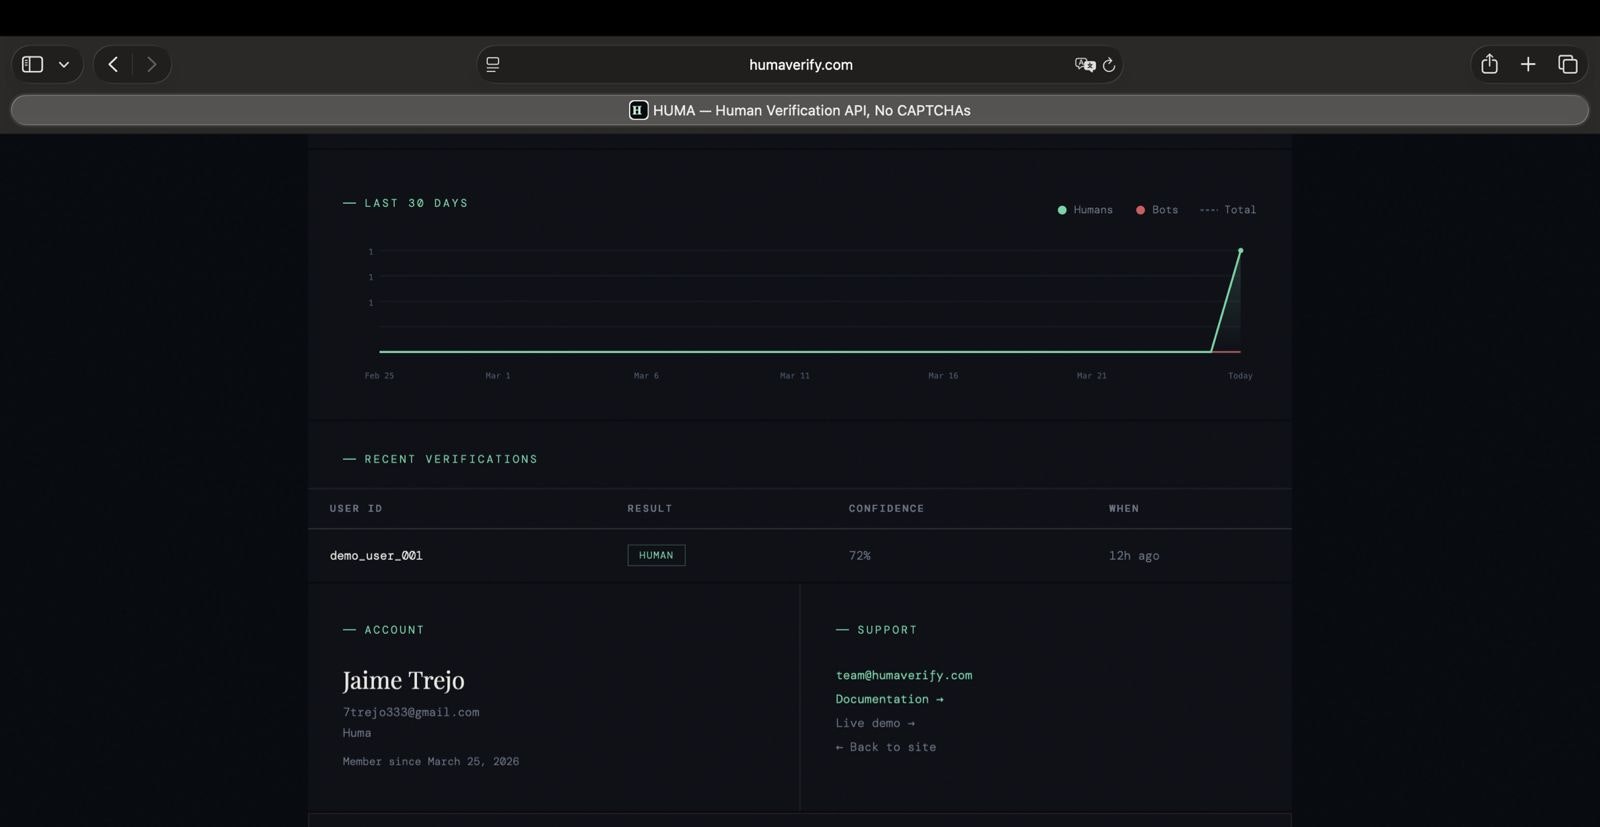Toggle the Safari sidebar

point(32,64)
